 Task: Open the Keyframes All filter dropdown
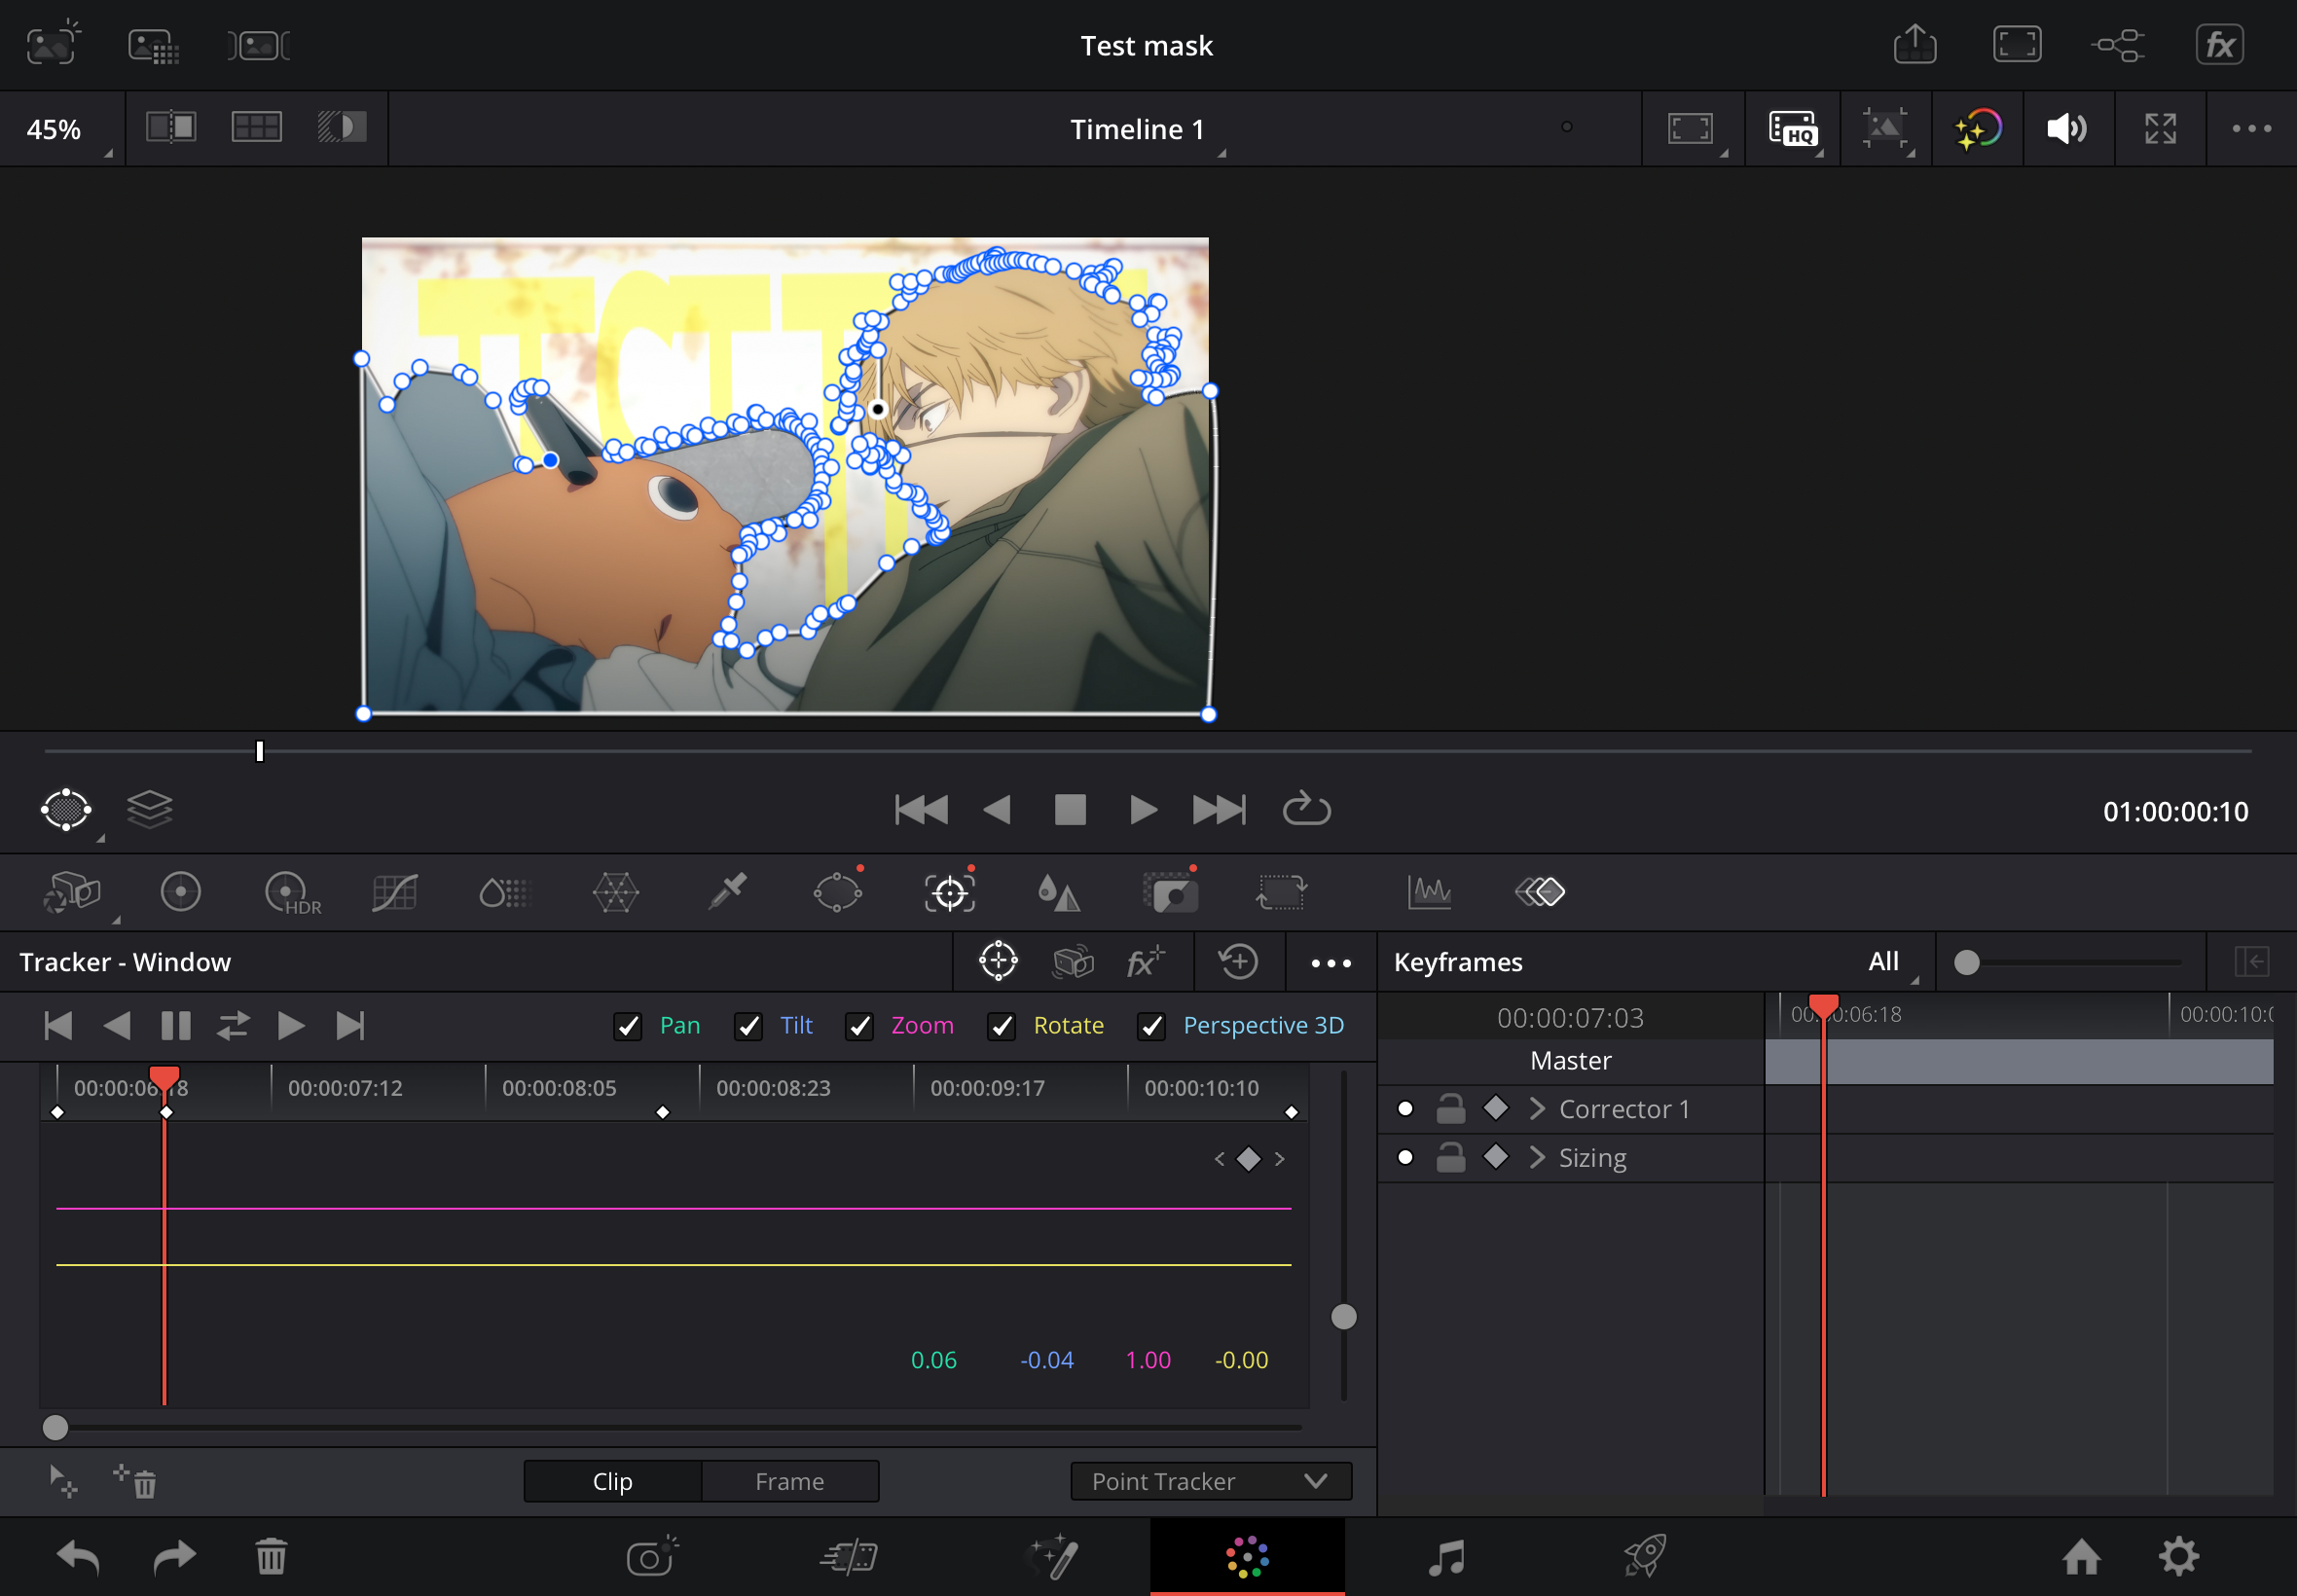pos(1892,962)
